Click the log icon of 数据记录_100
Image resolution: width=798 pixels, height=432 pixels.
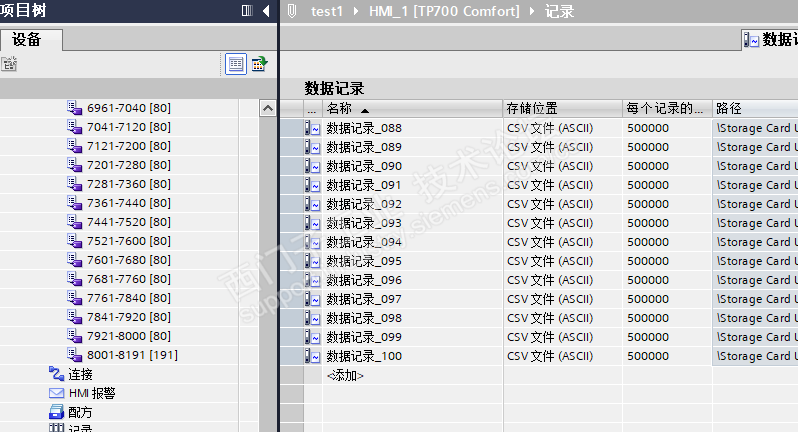pyautogui.click(x=312, y=356)
